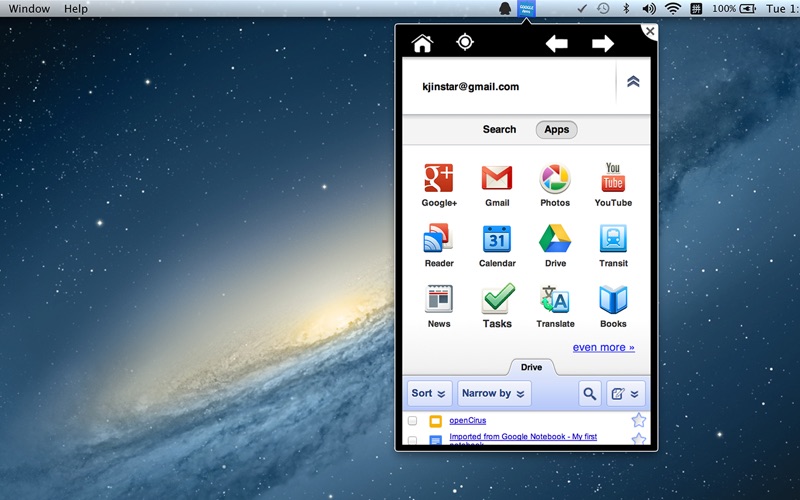Click the menu bar clock
Viewport: 800px width, 500px height.
[782, 9]
